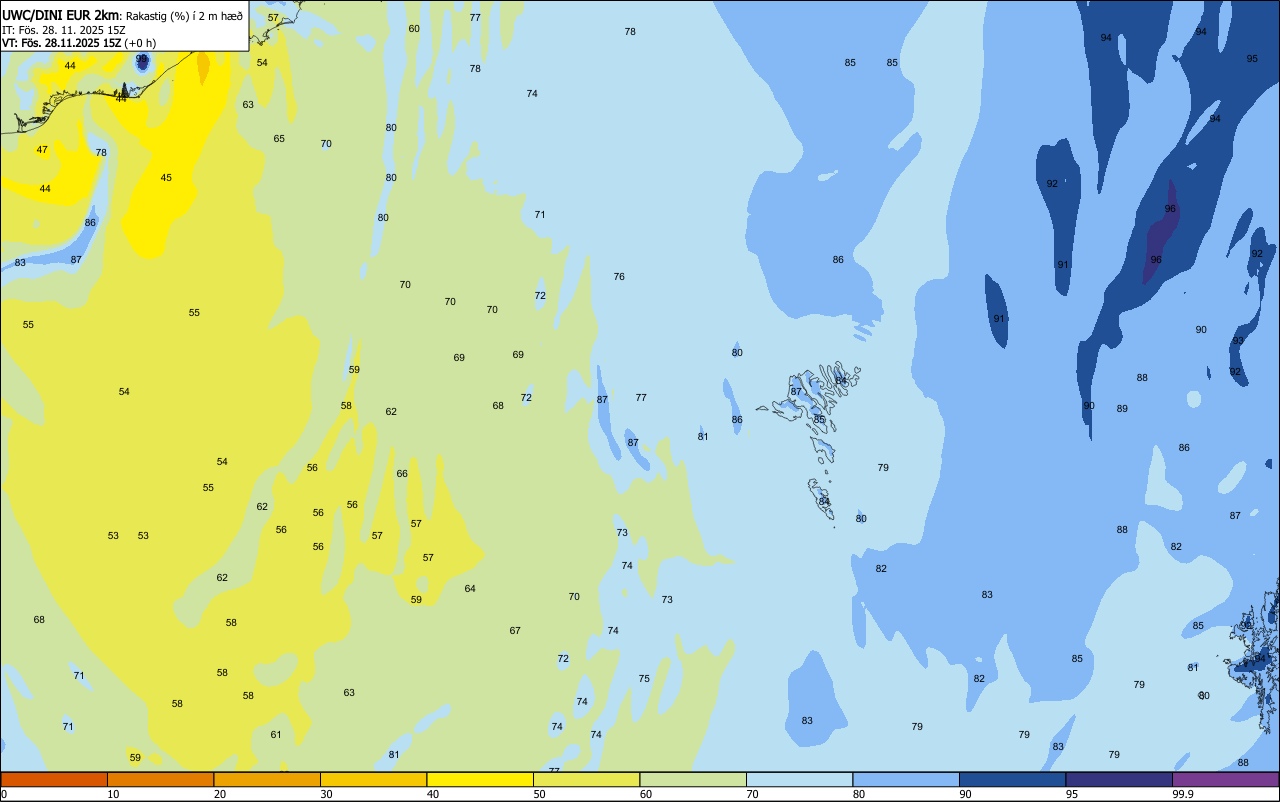This screenshot has width=1280, height=802.
Task: Click the 10–20 orange legend swatch
Action: pyautogui.click(x=160, y=779)
